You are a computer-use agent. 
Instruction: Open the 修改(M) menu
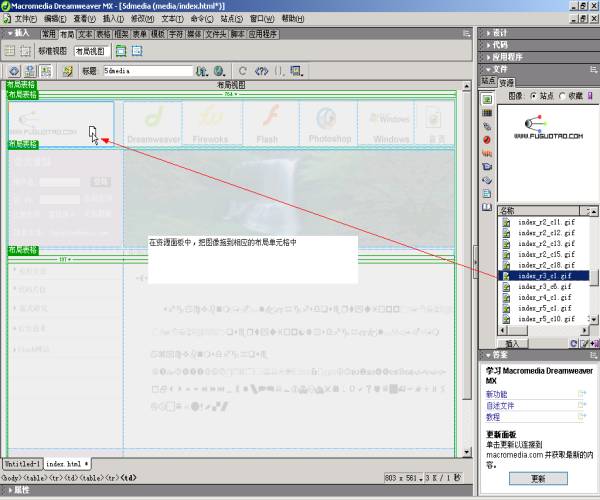[x=142, y=19]
